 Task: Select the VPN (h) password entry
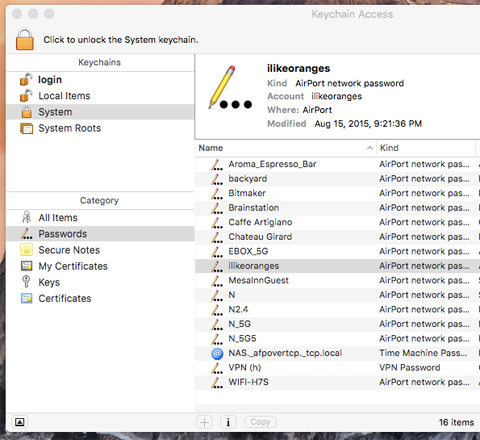[337, 368]
